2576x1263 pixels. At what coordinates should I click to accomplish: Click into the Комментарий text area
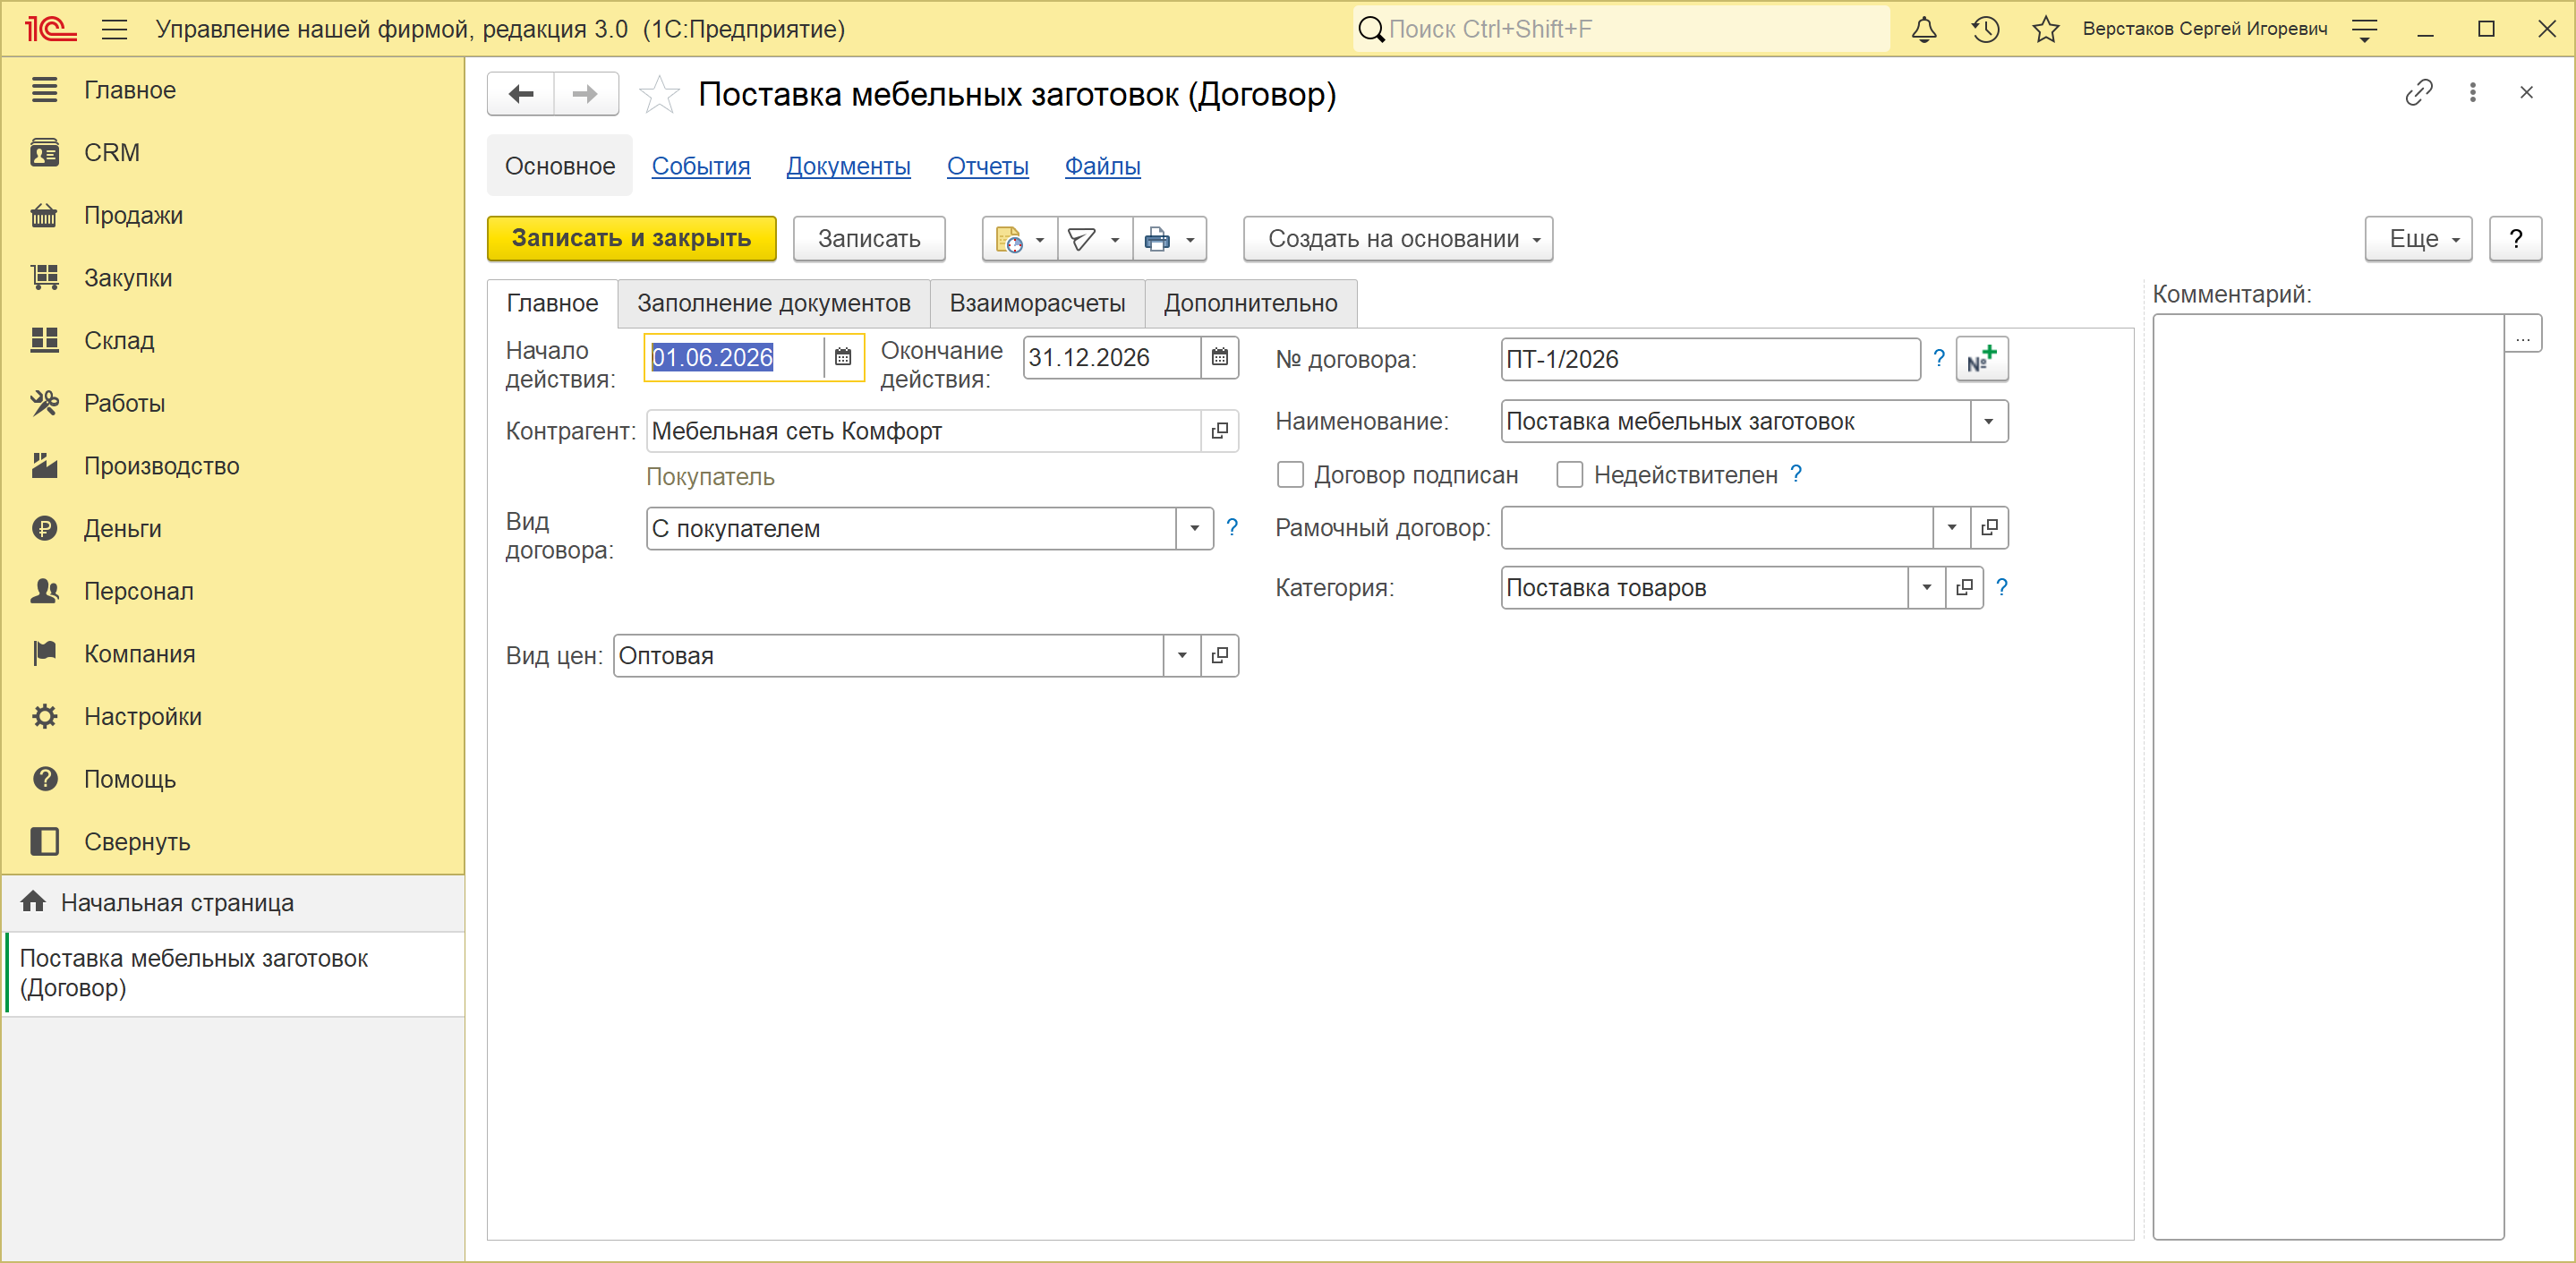[x=2327, y=777]
